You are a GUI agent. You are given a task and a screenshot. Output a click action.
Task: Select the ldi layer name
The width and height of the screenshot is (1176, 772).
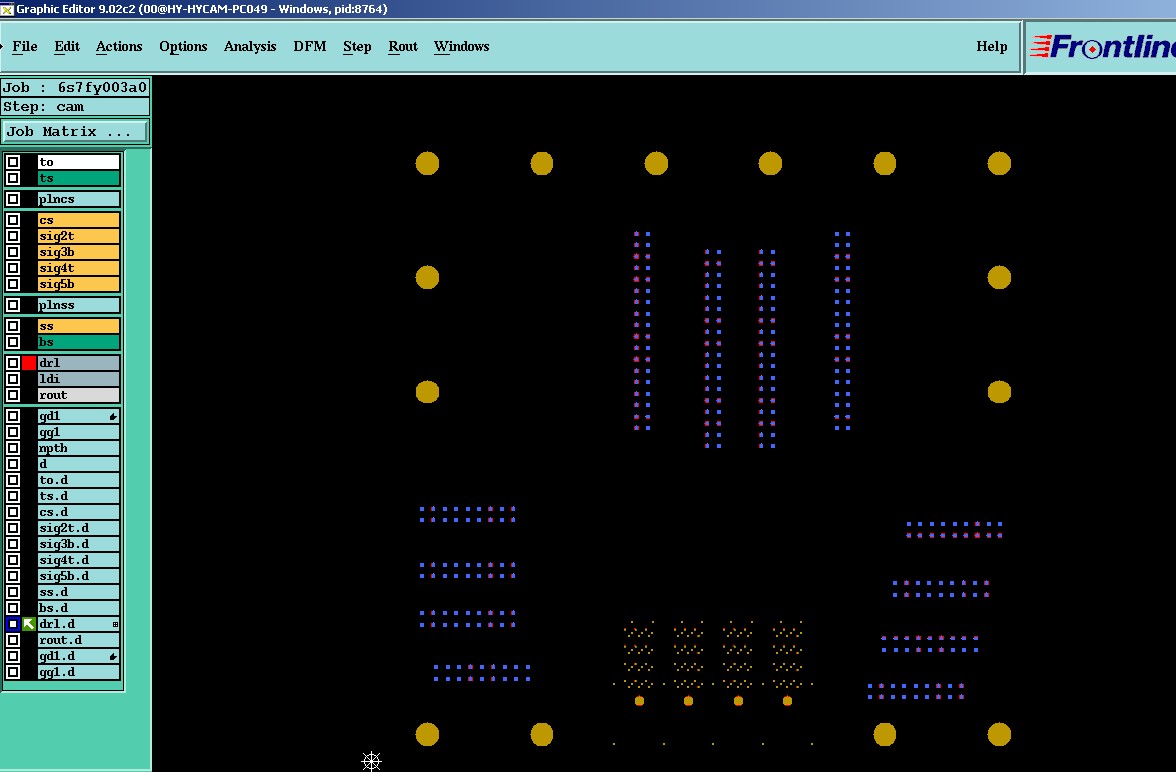pyautogui.click(x=78, y=379)
